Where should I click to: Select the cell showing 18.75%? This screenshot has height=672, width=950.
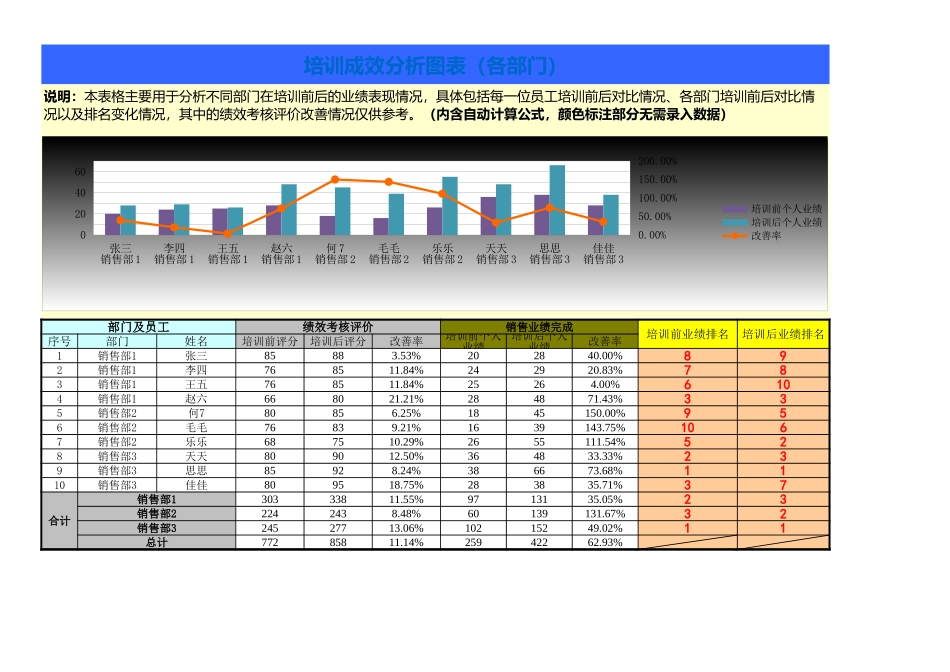coord(406,485)
